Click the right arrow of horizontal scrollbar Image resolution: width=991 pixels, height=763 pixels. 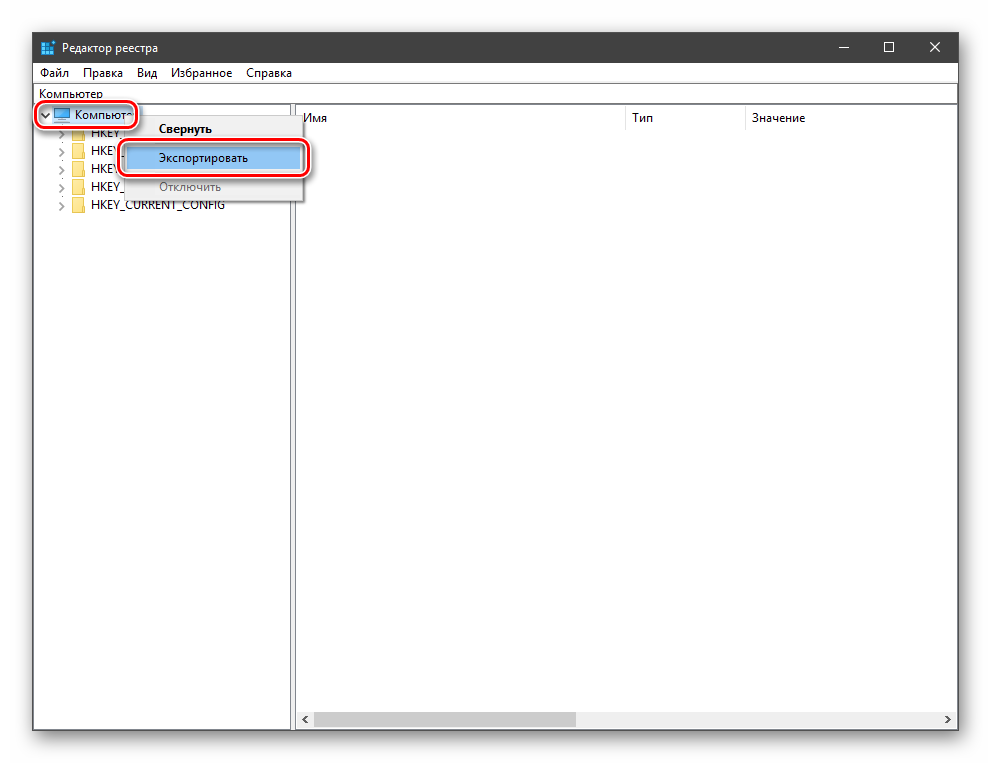[947, 720]
